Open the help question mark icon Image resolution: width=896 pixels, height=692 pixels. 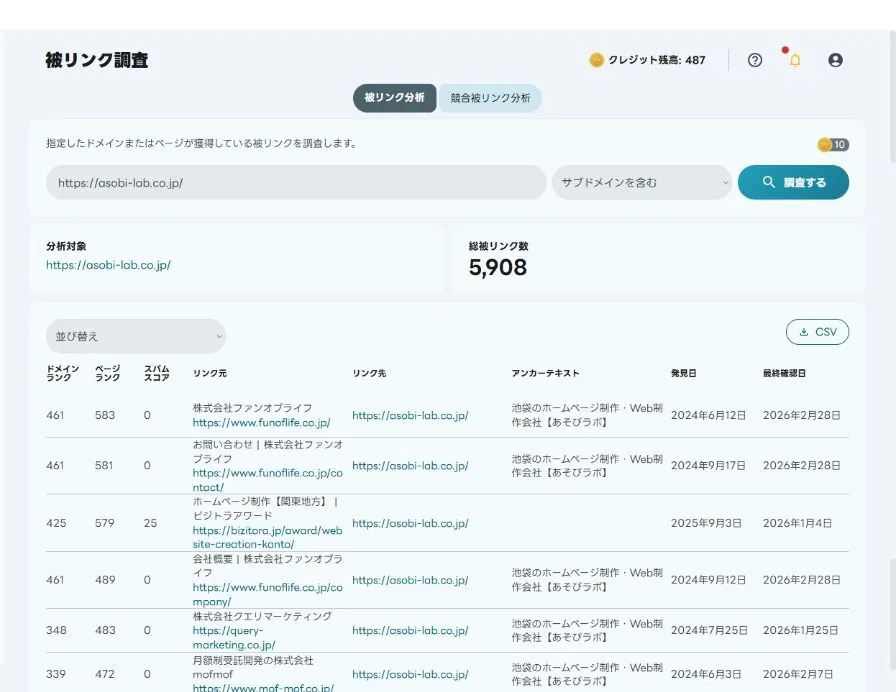pyautogui.click(x=754, y=60)
